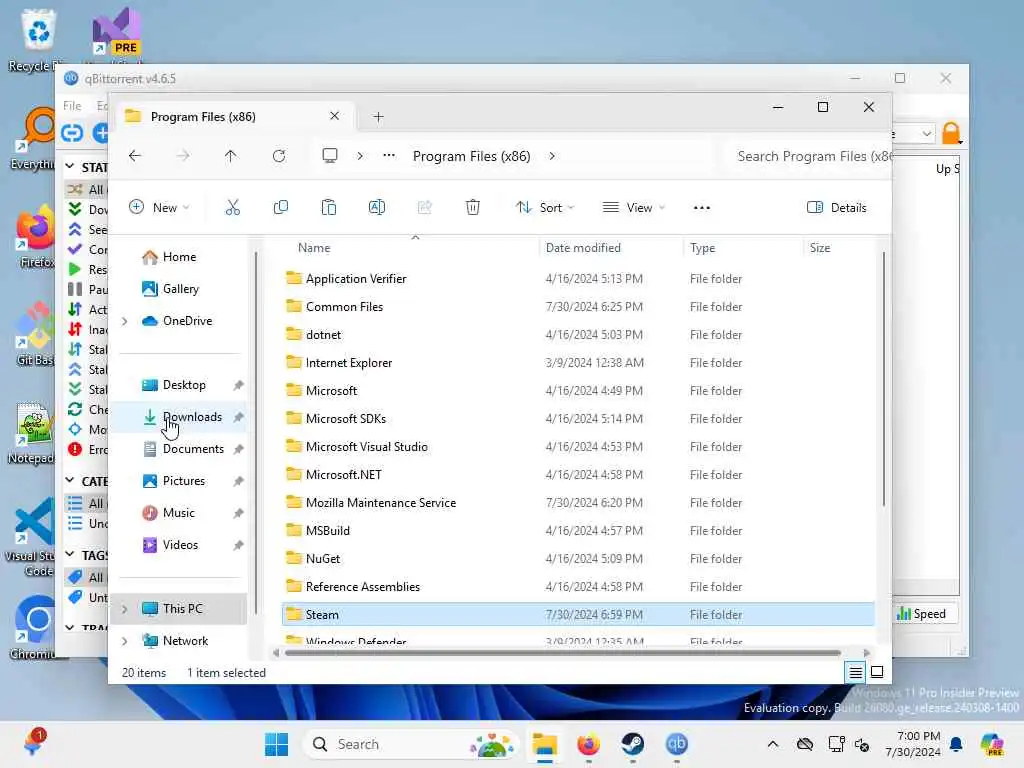Open the notification bell in the system tray
This screenshot has width=1024, height=768.
[956, 744]
